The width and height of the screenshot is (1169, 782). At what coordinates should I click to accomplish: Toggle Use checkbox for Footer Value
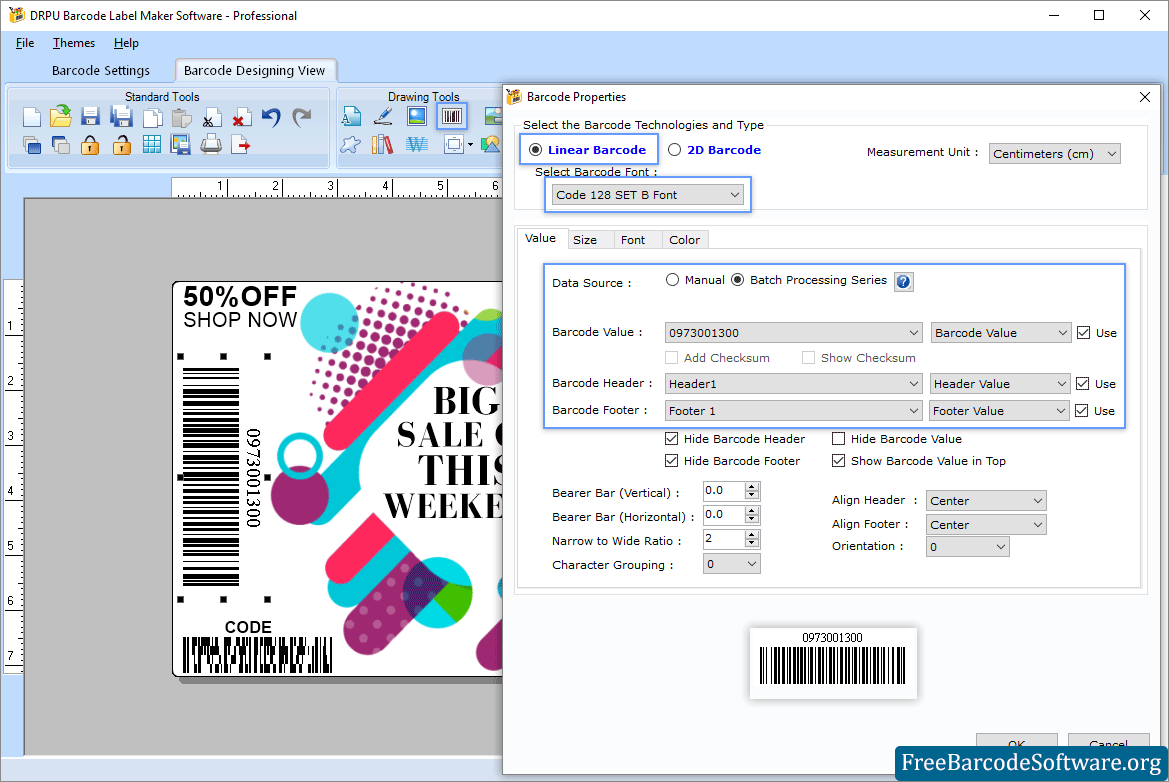pos(1082,411)
